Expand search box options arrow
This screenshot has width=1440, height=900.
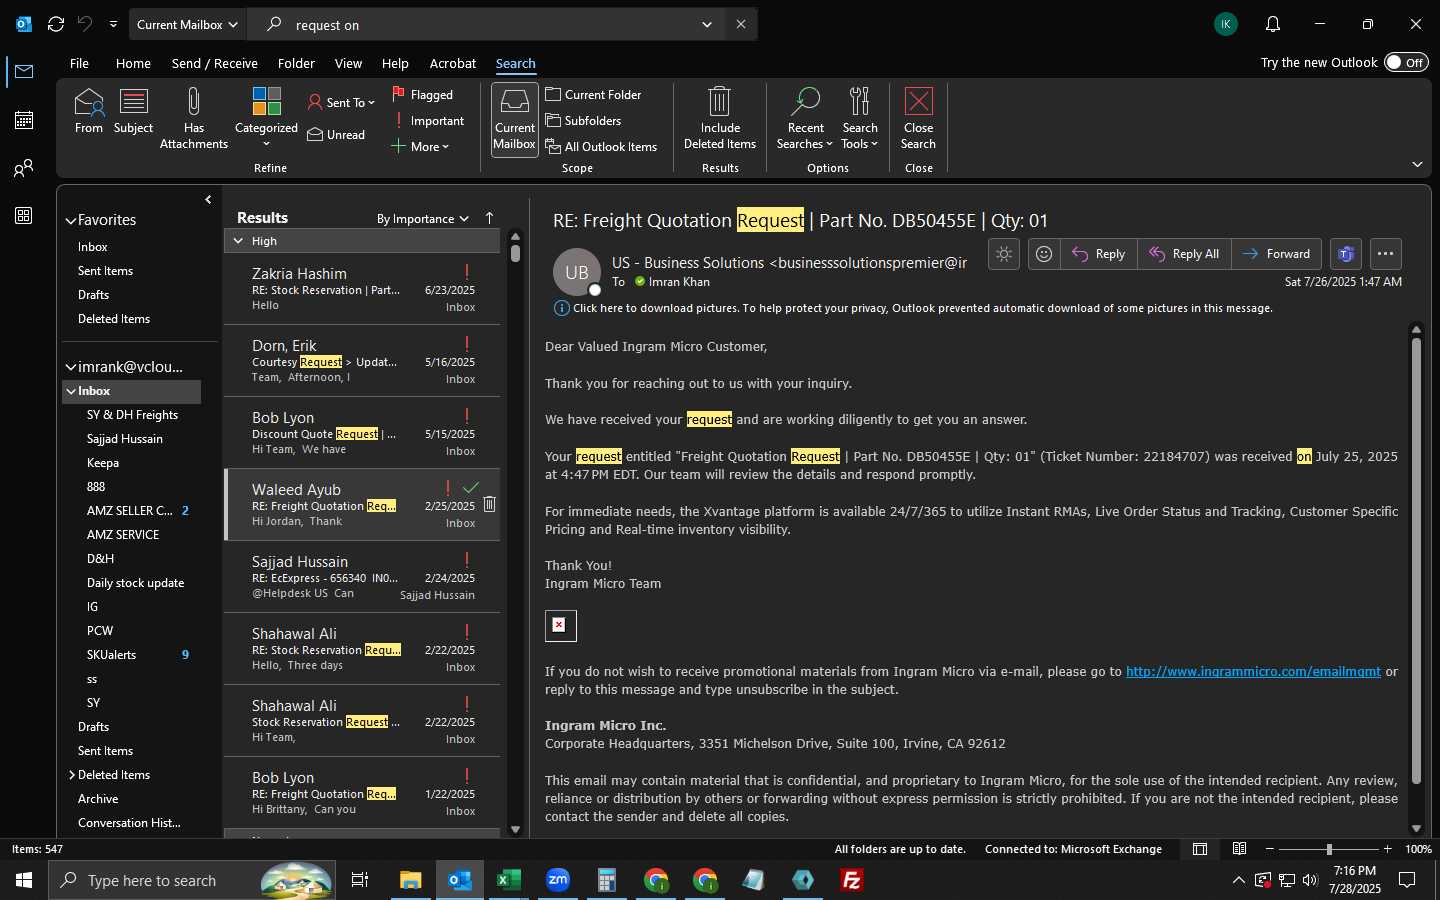click(707, 24)
